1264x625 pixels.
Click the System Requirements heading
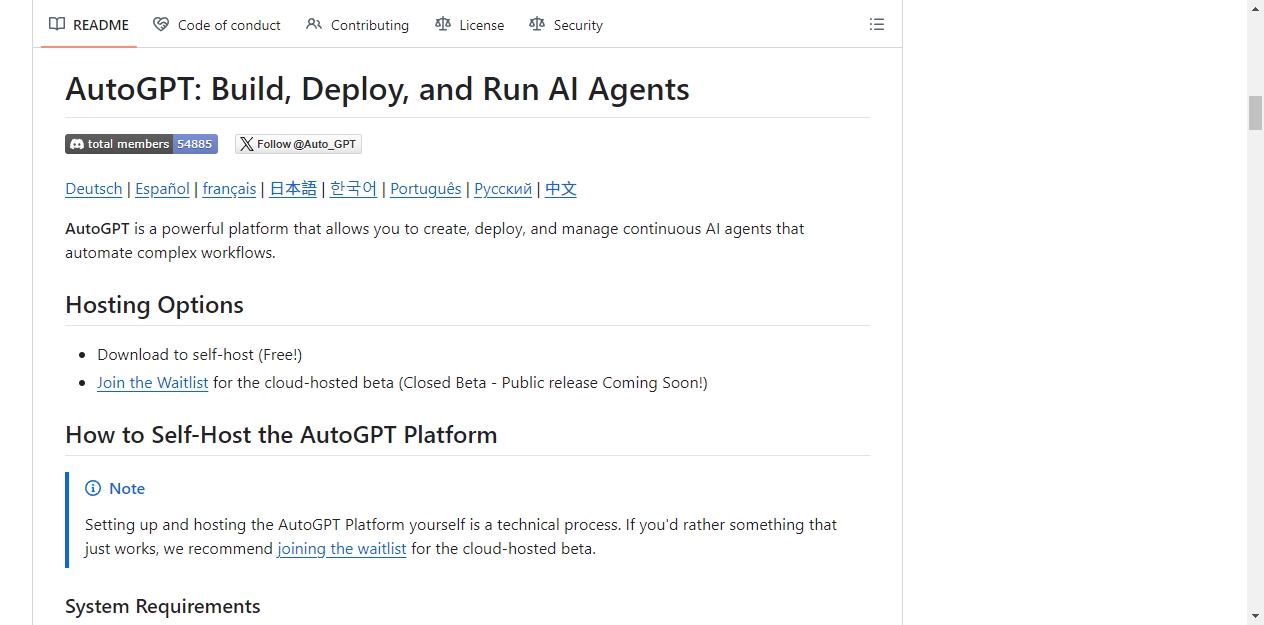pyautogui.click(x=163, y=607)
